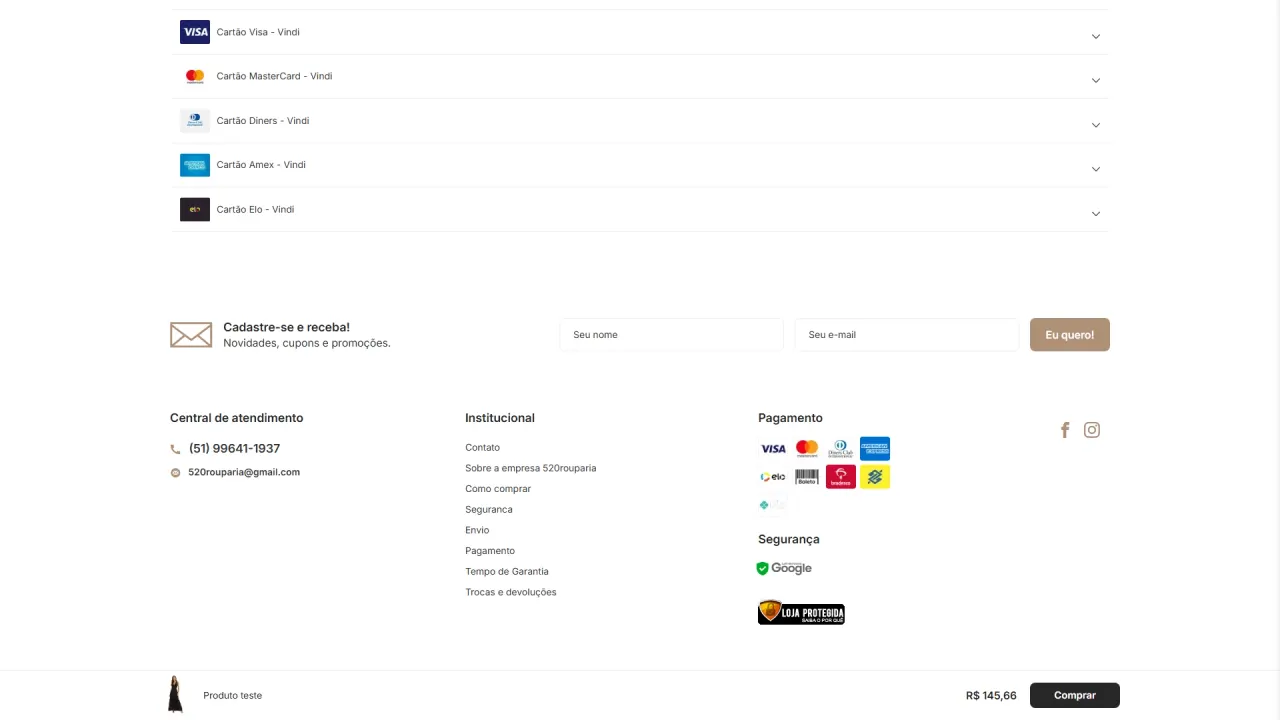Screen dimensions: 1280x720
Task: Click the Elo logo beside Cartão Elo - Vindi
Action: [195, 209]
